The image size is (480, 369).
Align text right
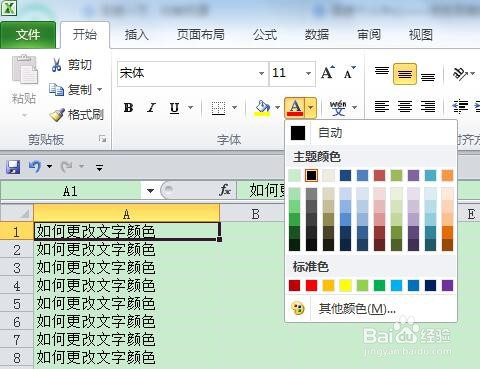(x=428, y=107)
